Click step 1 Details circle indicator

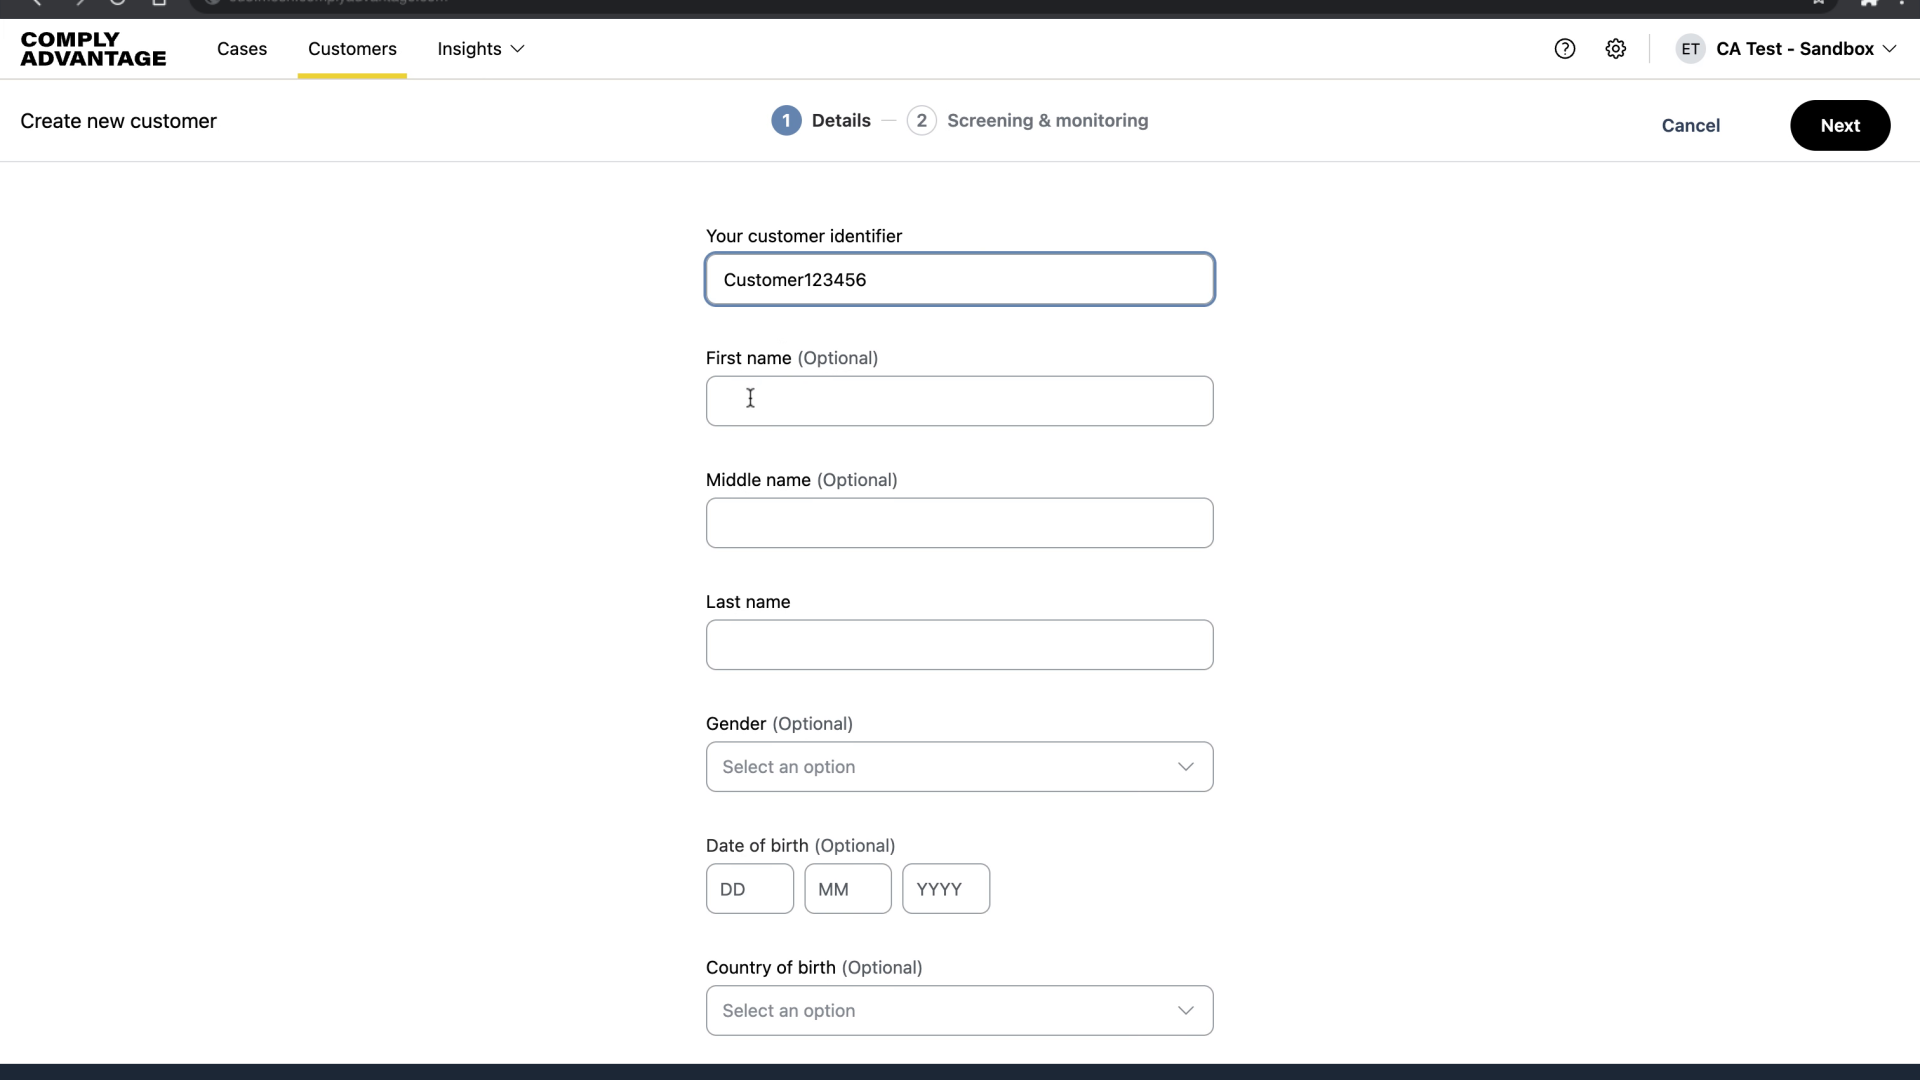coord(786,120)
